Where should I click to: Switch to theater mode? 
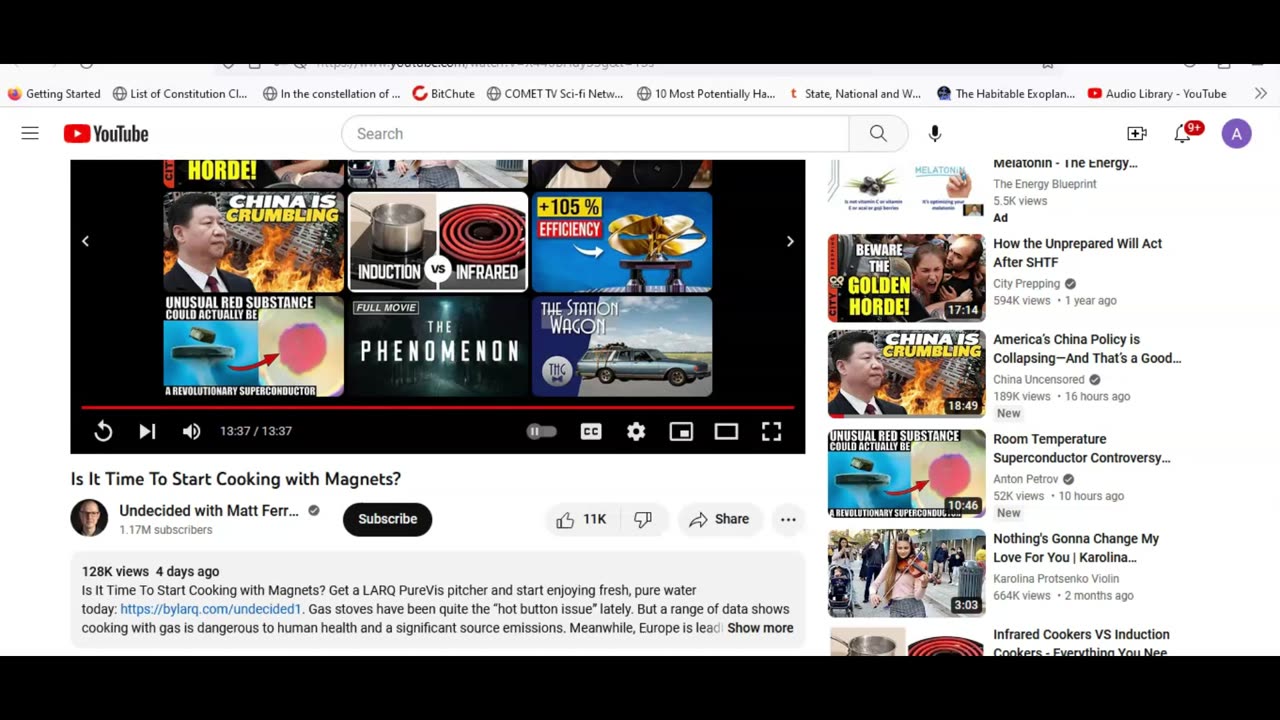click(726, 431)
